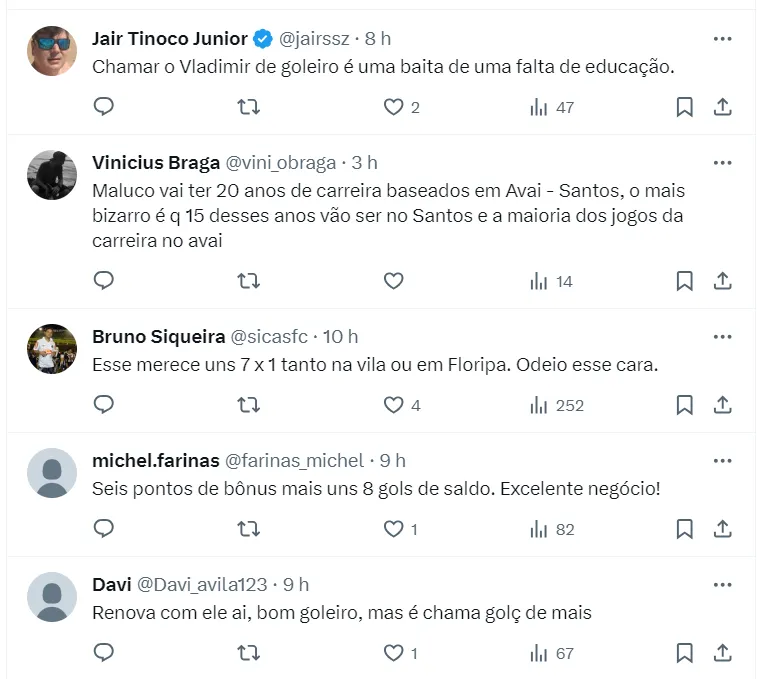Reply to michel.farinas's tweet
Screen dimensions: 757x679
pyautogui.click(x=104, y=529)
